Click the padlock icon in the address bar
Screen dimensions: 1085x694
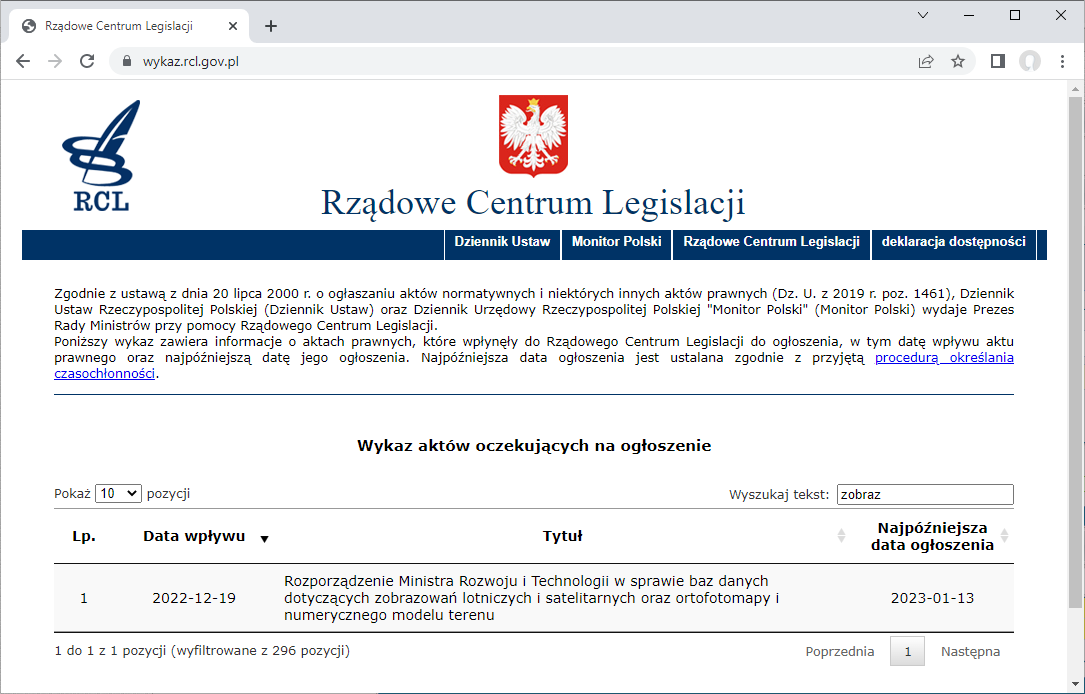[x=126, y=61]
